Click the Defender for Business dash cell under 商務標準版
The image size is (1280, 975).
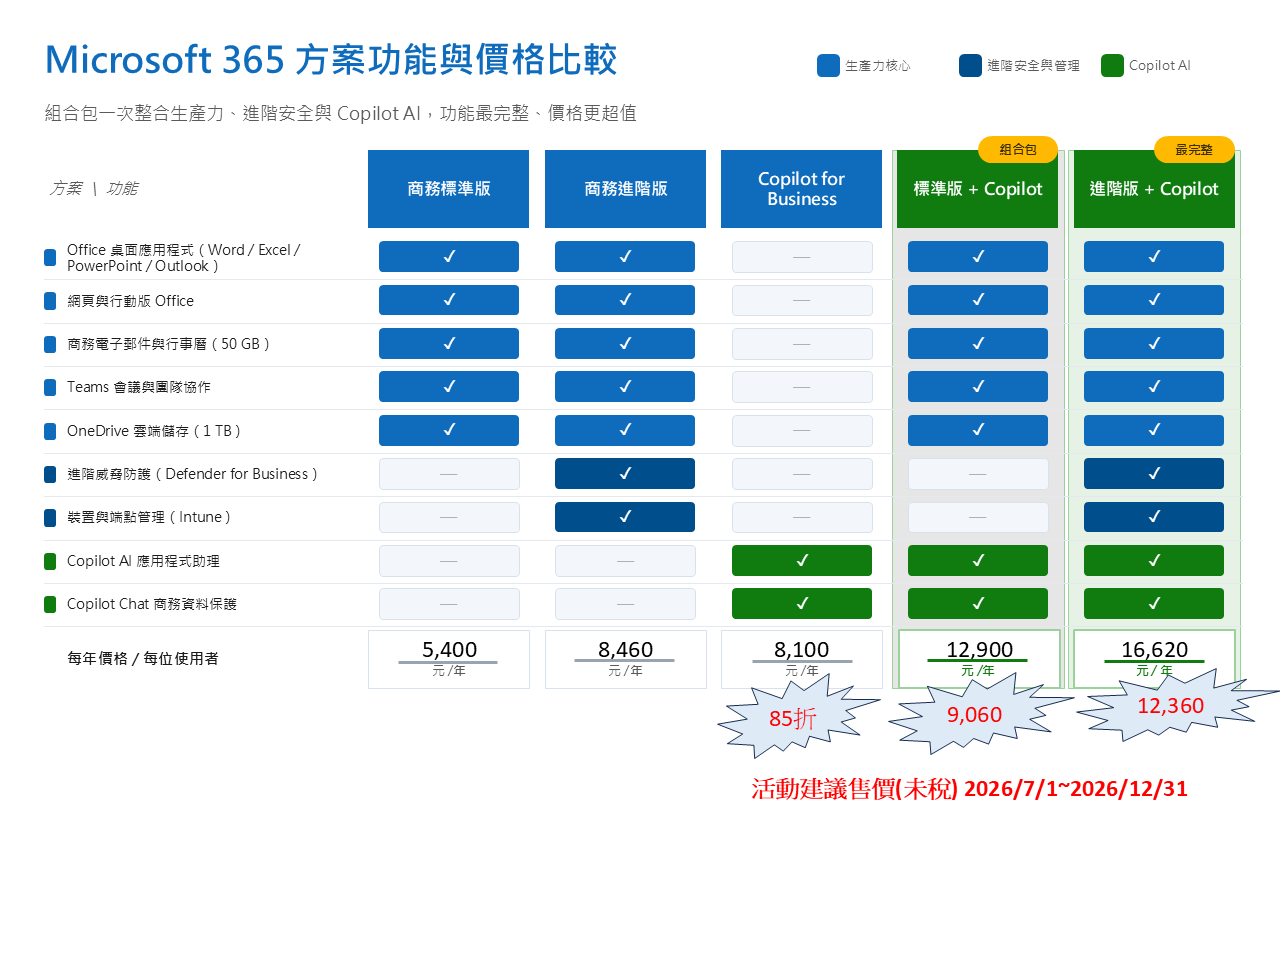point(449,474)
